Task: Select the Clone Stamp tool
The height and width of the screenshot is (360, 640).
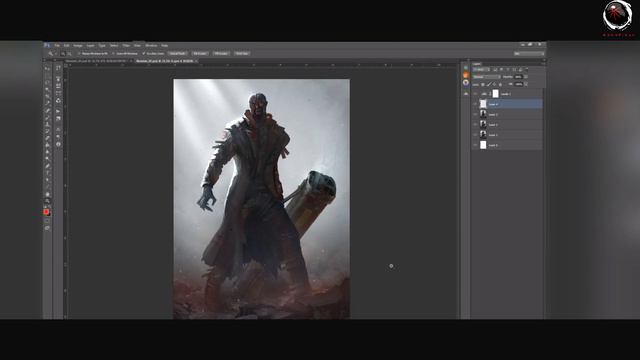Action: pyautogui.click(x=47, y=124)
